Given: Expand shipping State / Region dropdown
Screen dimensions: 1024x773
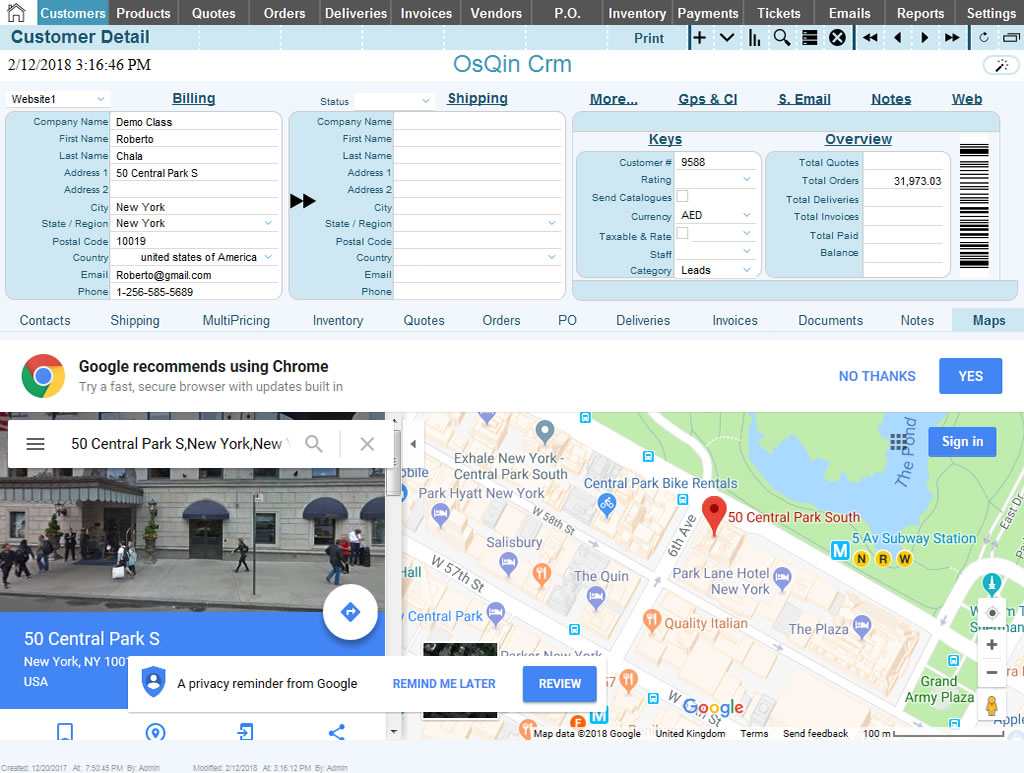Looking at the screenshot, I should point(552,223).
